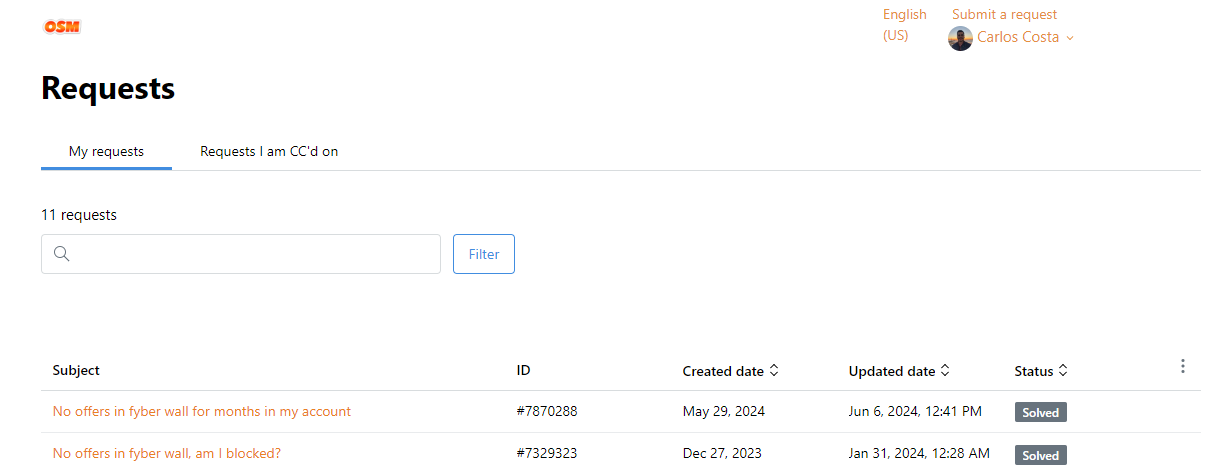Sort by Status arrows icon
Viewport: 1205px width, 474px height.
point(1063,371)
